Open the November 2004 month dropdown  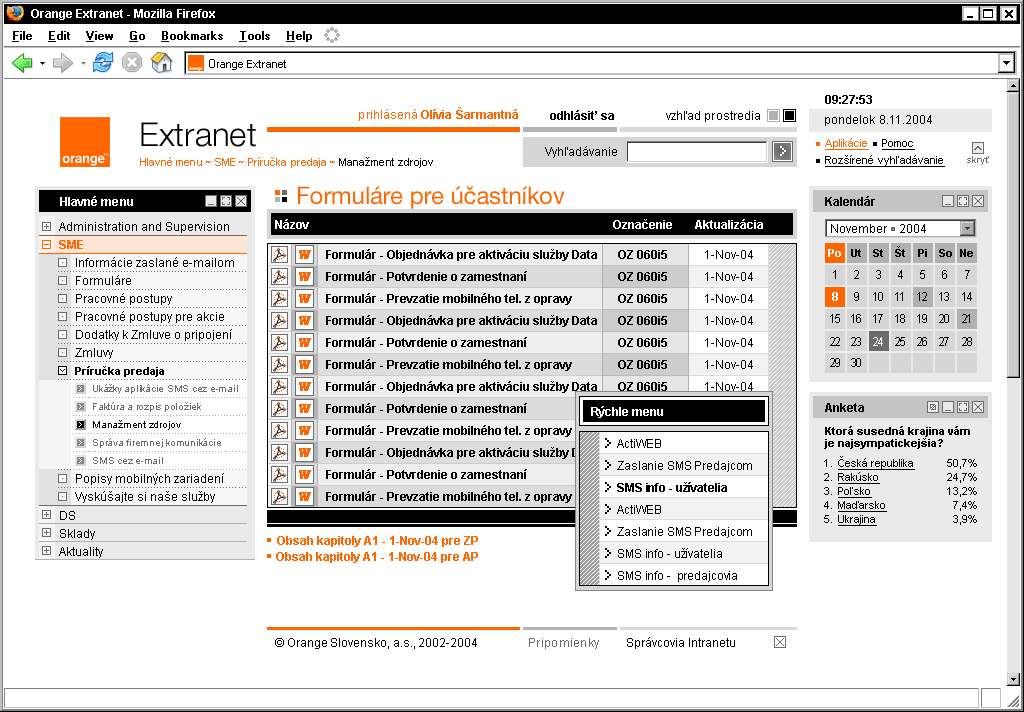(967, 228)
